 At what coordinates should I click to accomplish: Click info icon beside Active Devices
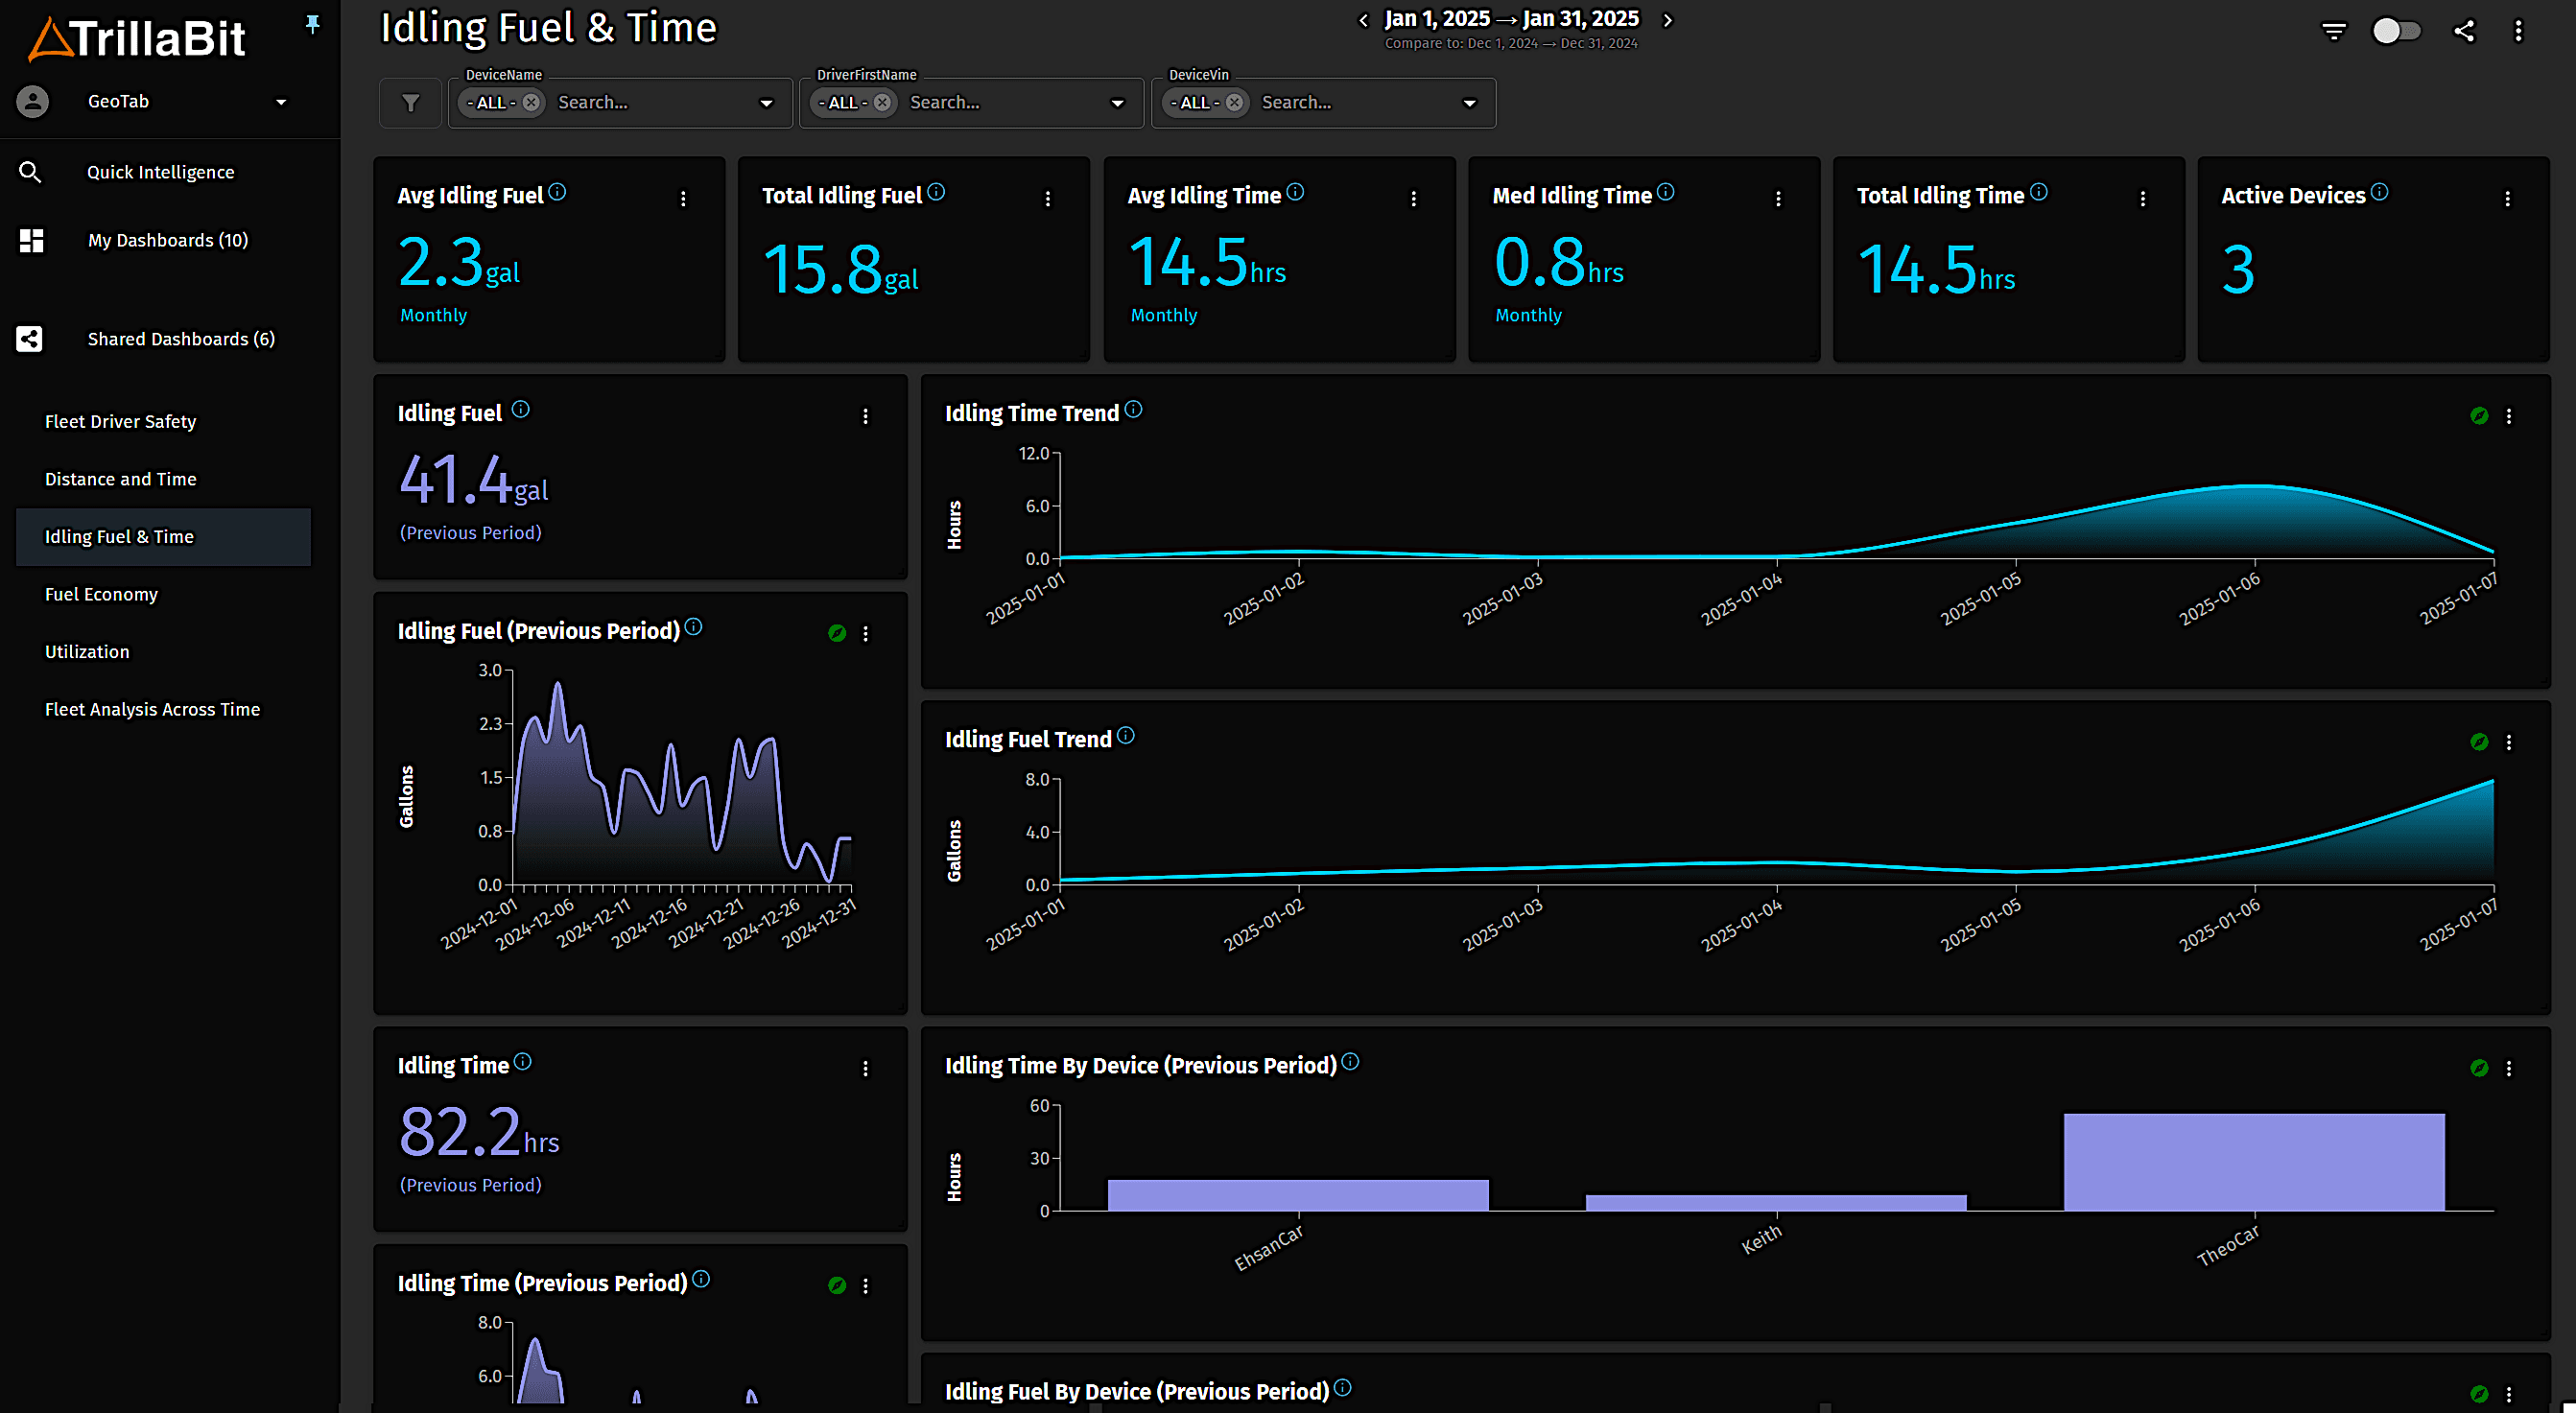click(x=2380, y=192)
